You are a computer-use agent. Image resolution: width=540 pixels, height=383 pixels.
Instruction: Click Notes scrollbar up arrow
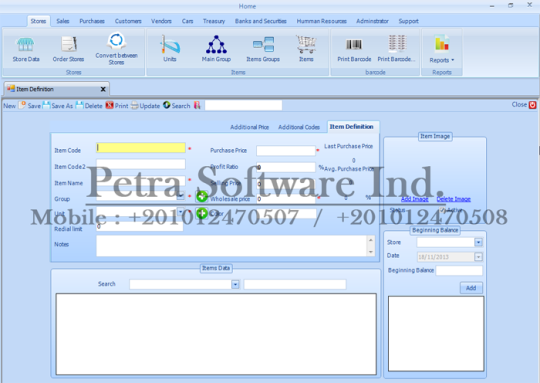(x=371, y=240)
